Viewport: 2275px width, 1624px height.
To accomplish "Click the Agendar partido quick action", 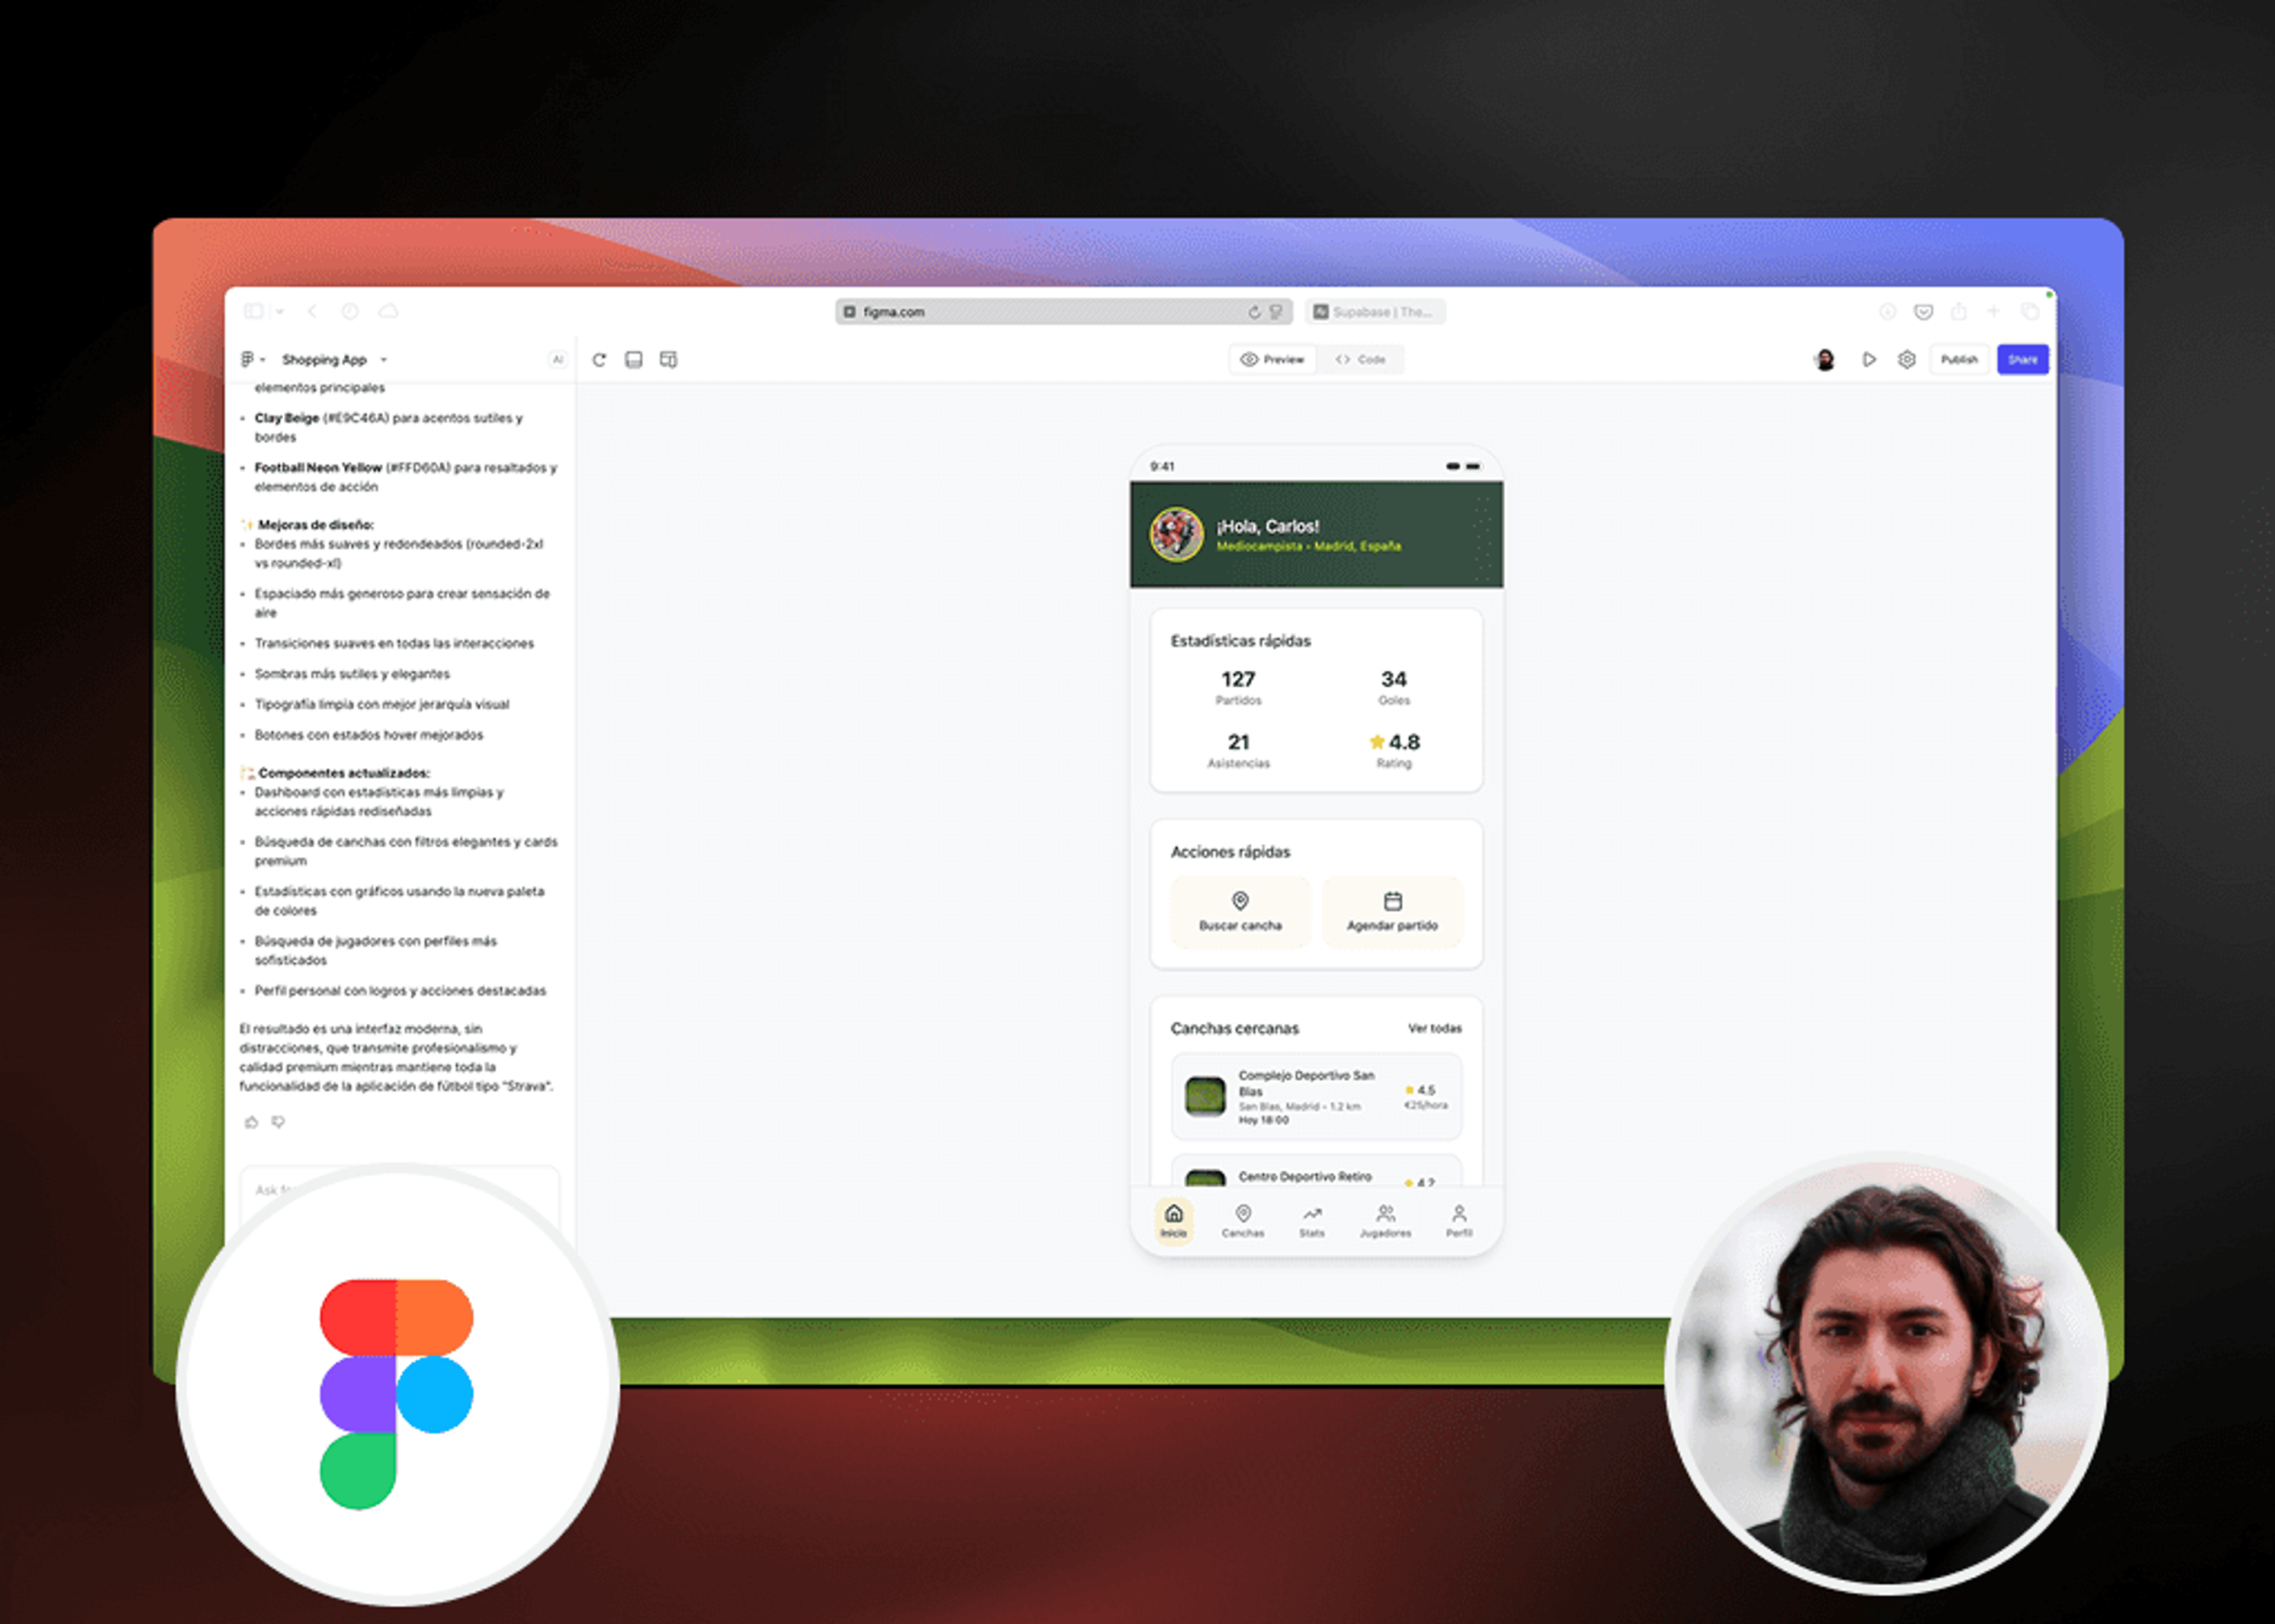I will pos(1392,912).
